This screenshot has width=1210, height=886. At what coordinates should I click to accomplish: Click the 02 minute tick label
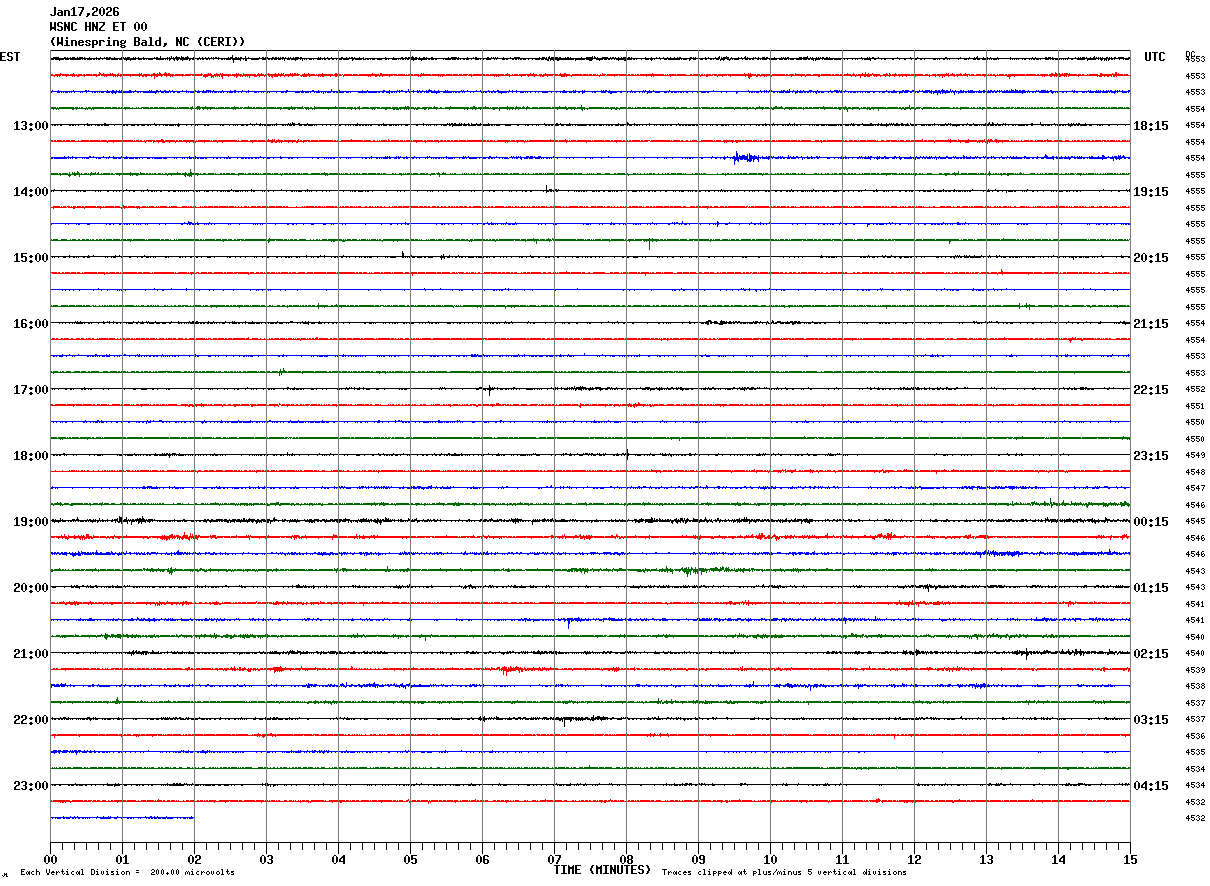(194, 860)
